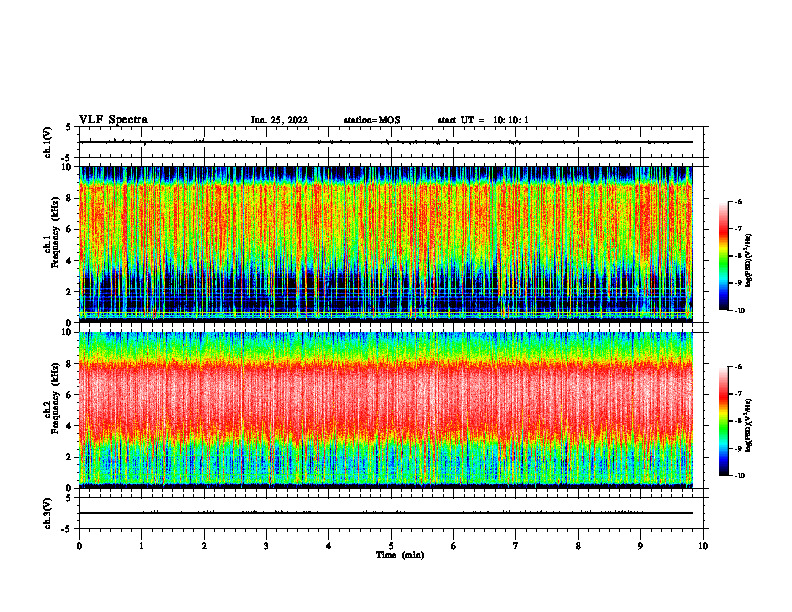Click the ch.1 spectrogram color scale bar
The height and width of the screenshot is (612, 792).
724,256
